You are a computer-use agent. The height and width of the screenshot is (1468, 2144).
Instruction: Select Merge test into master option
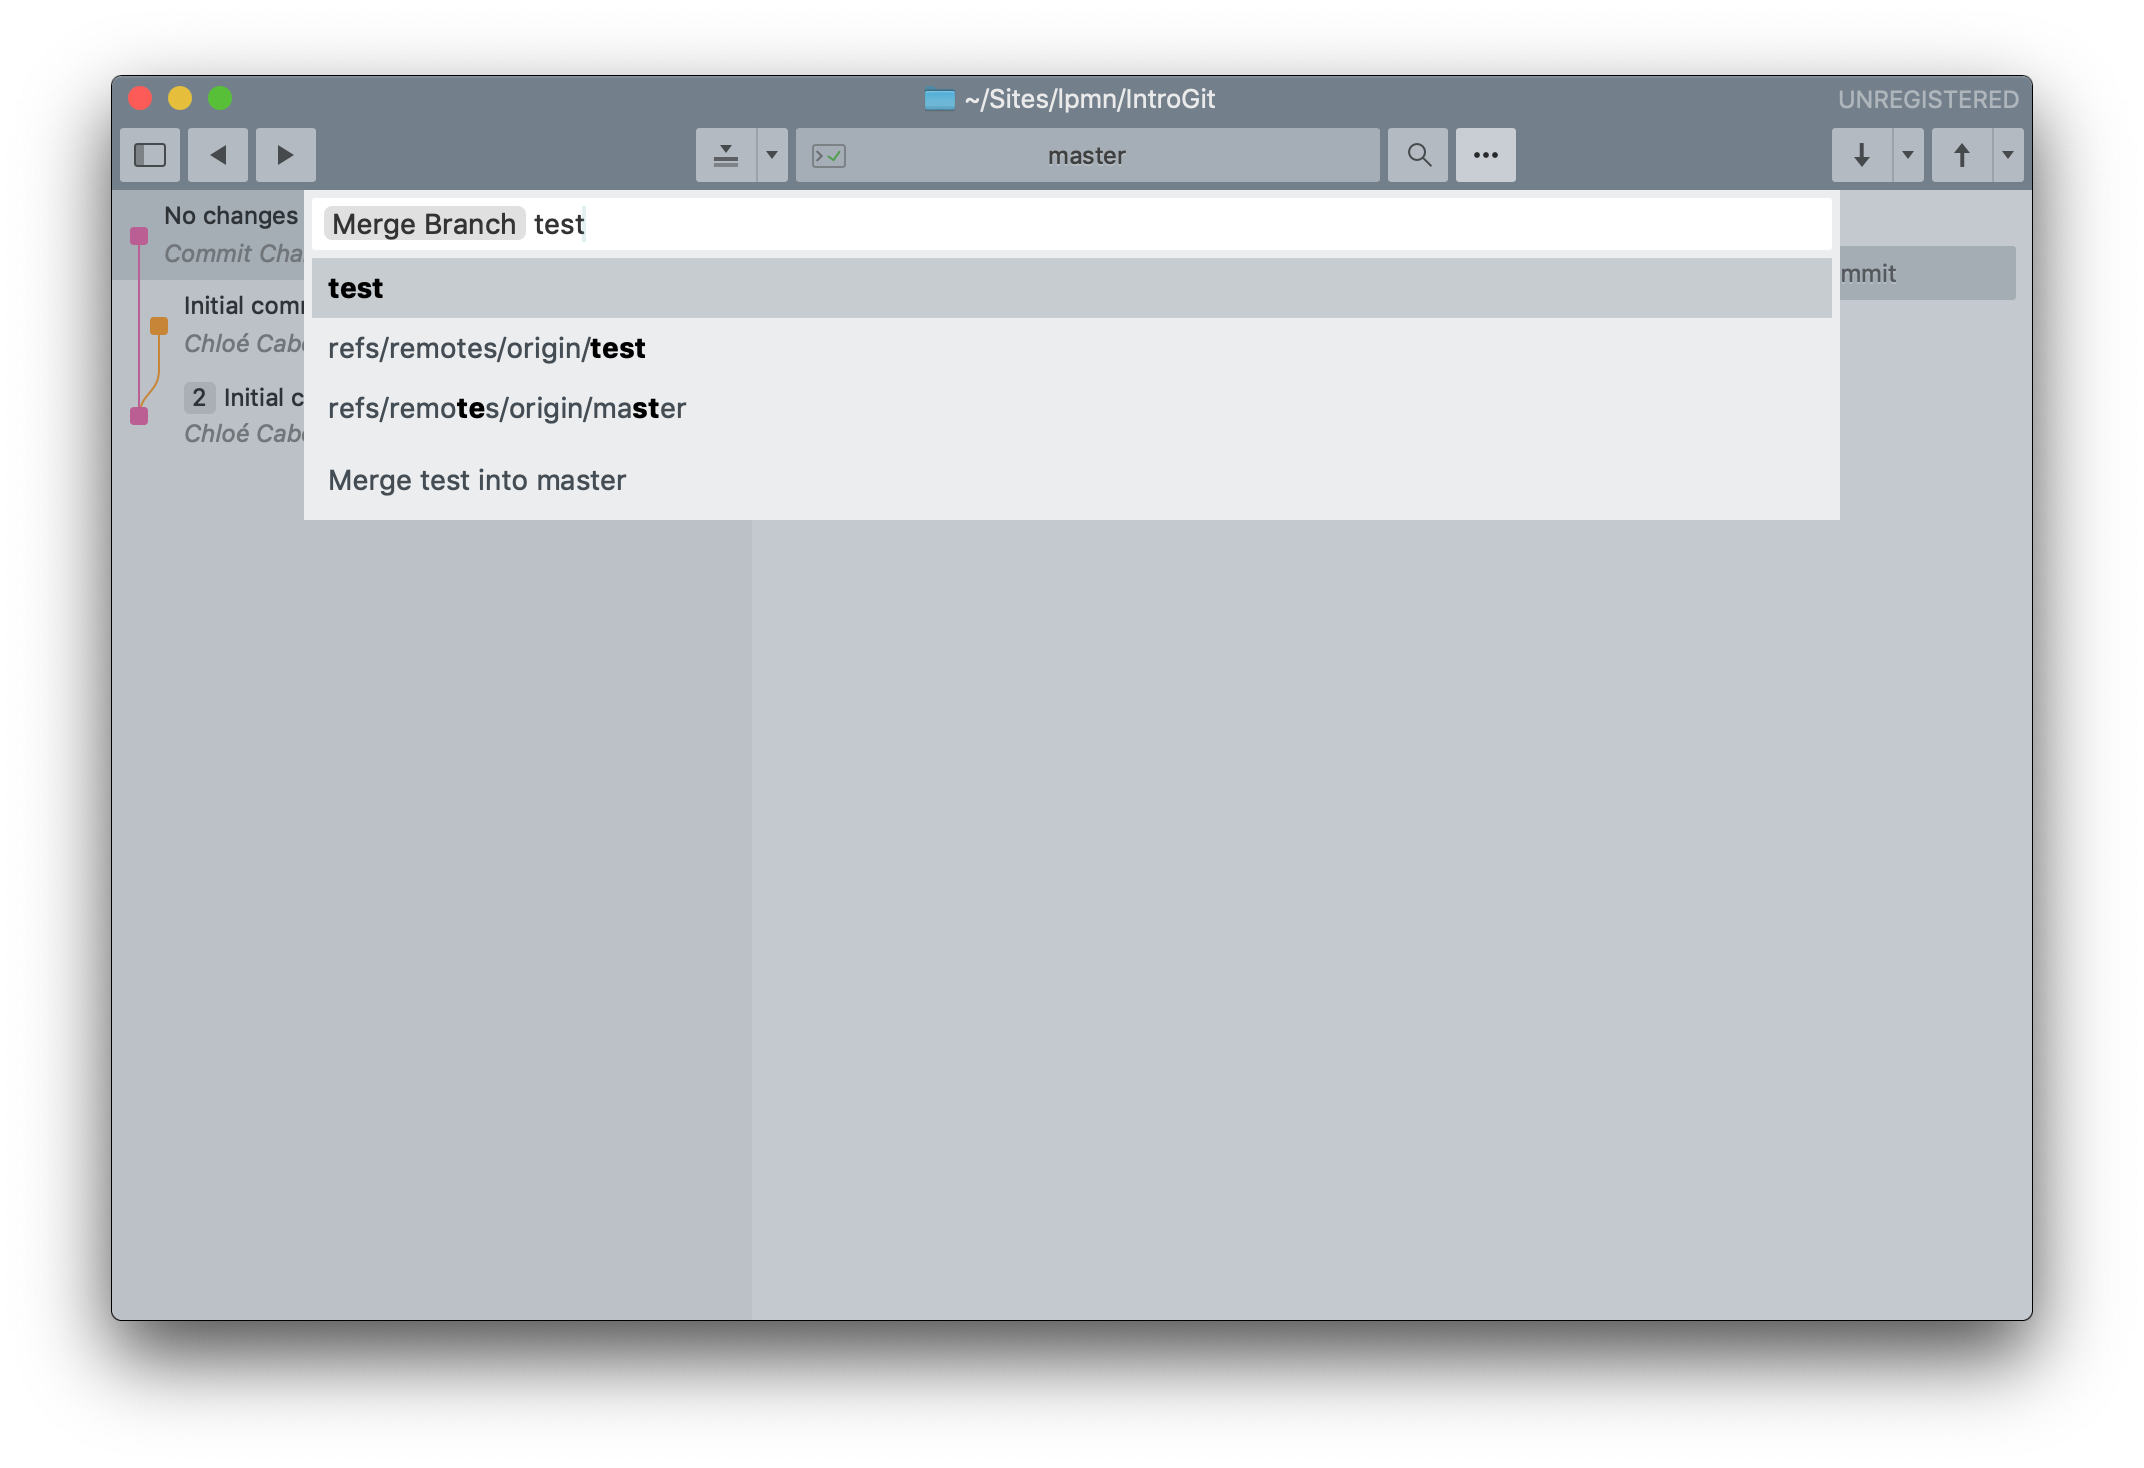(x=477, y=479)
